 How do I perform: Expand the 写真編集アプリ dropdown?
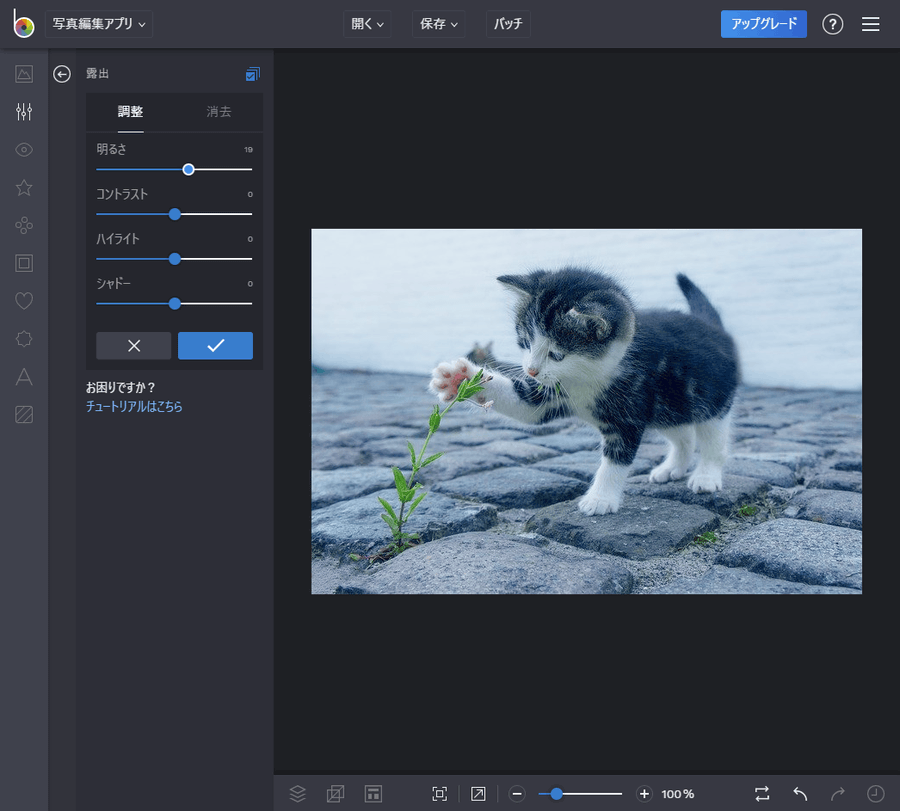point(99,24)
